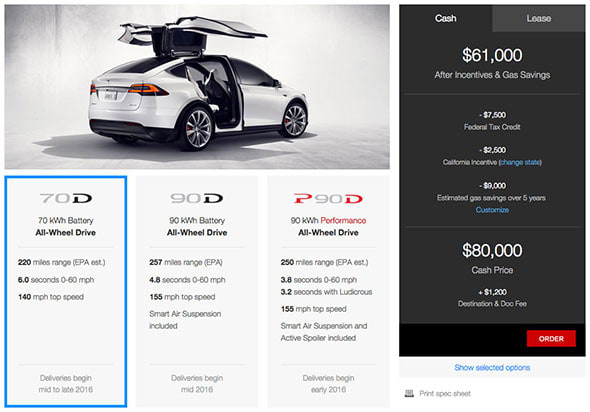Image resolution: width=590 pixels, height=412 pixels.
Task: Select the 70D battery option card
Action: coord(66,292)
